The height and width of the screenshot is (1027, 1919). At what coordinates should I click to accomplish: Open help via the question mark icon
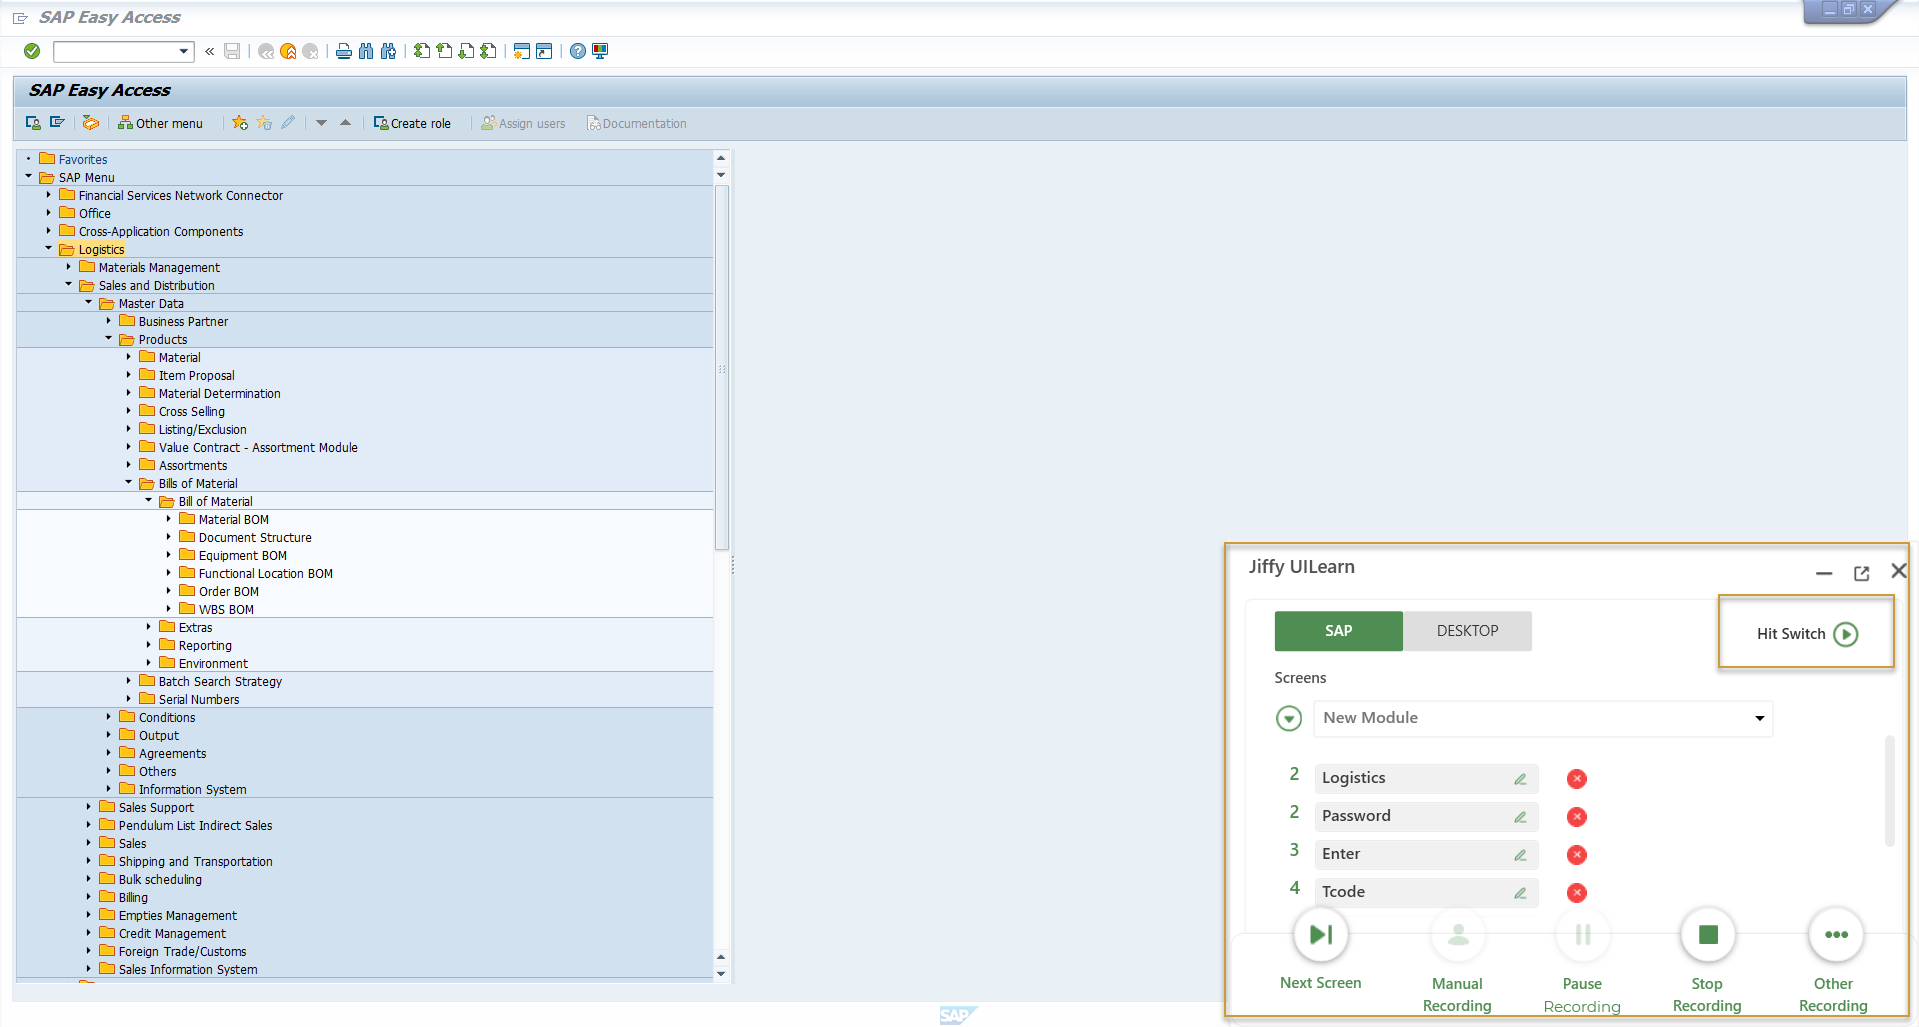(577, 51)
